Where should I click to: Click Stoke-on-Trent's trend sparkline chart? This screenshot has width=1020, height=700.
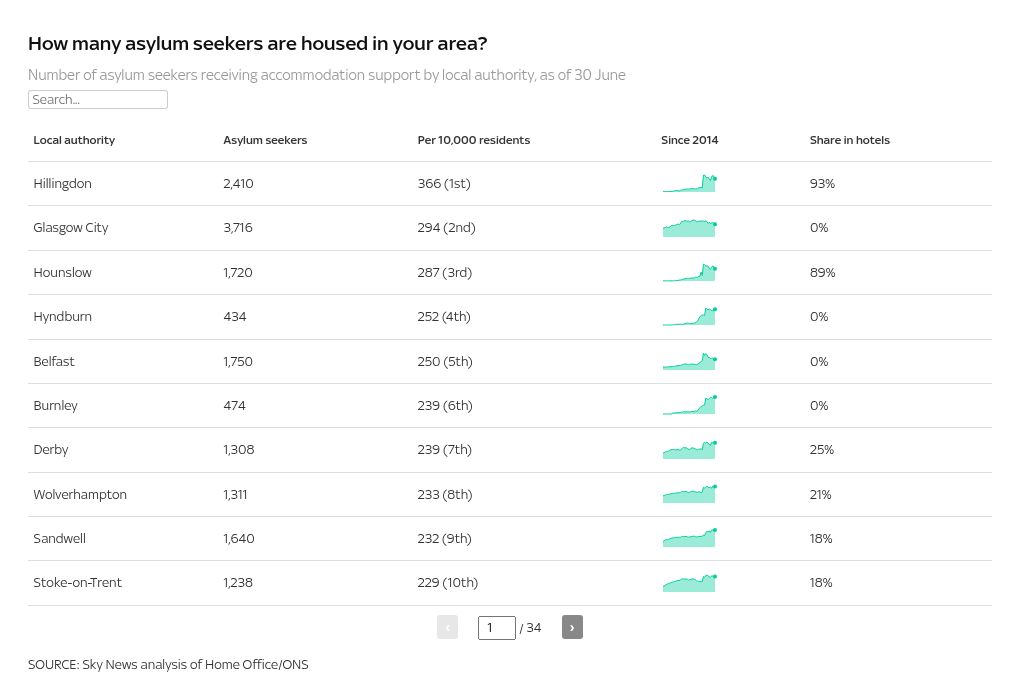pyautogui.click(x=690, y=583)
